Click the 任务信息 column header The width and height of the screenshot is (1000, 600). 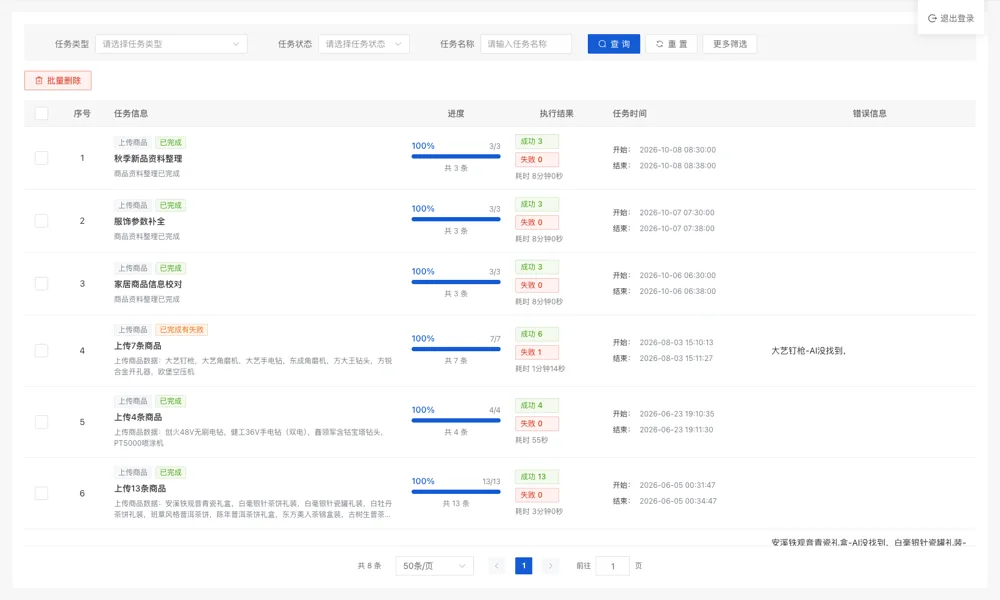[x=131, y=113]
